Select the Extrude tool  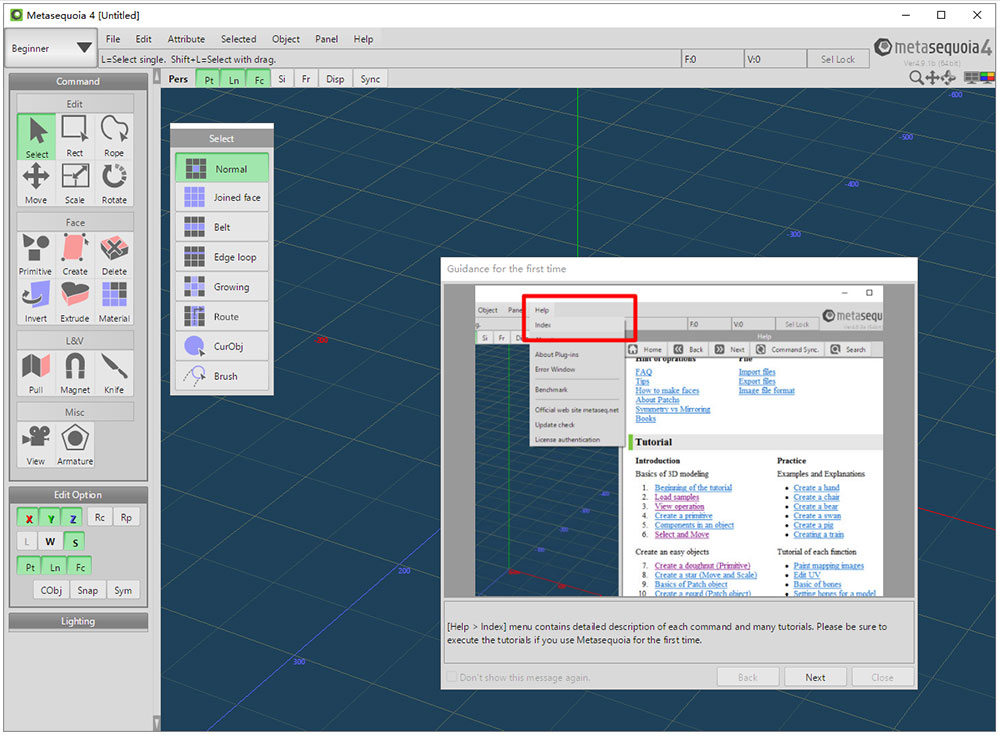pyautogui.click(x=75, y=302)
